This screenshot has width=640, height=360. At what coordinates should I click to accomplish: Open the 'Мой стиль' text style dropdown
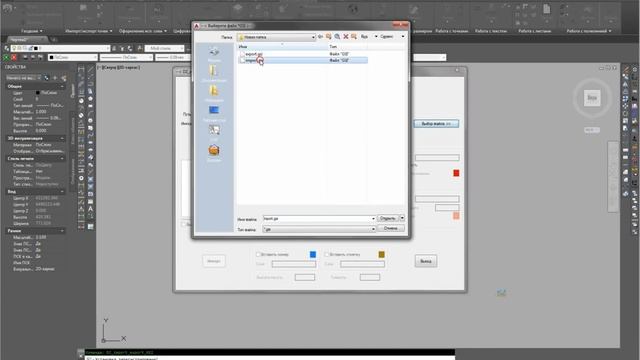[164, 48]
